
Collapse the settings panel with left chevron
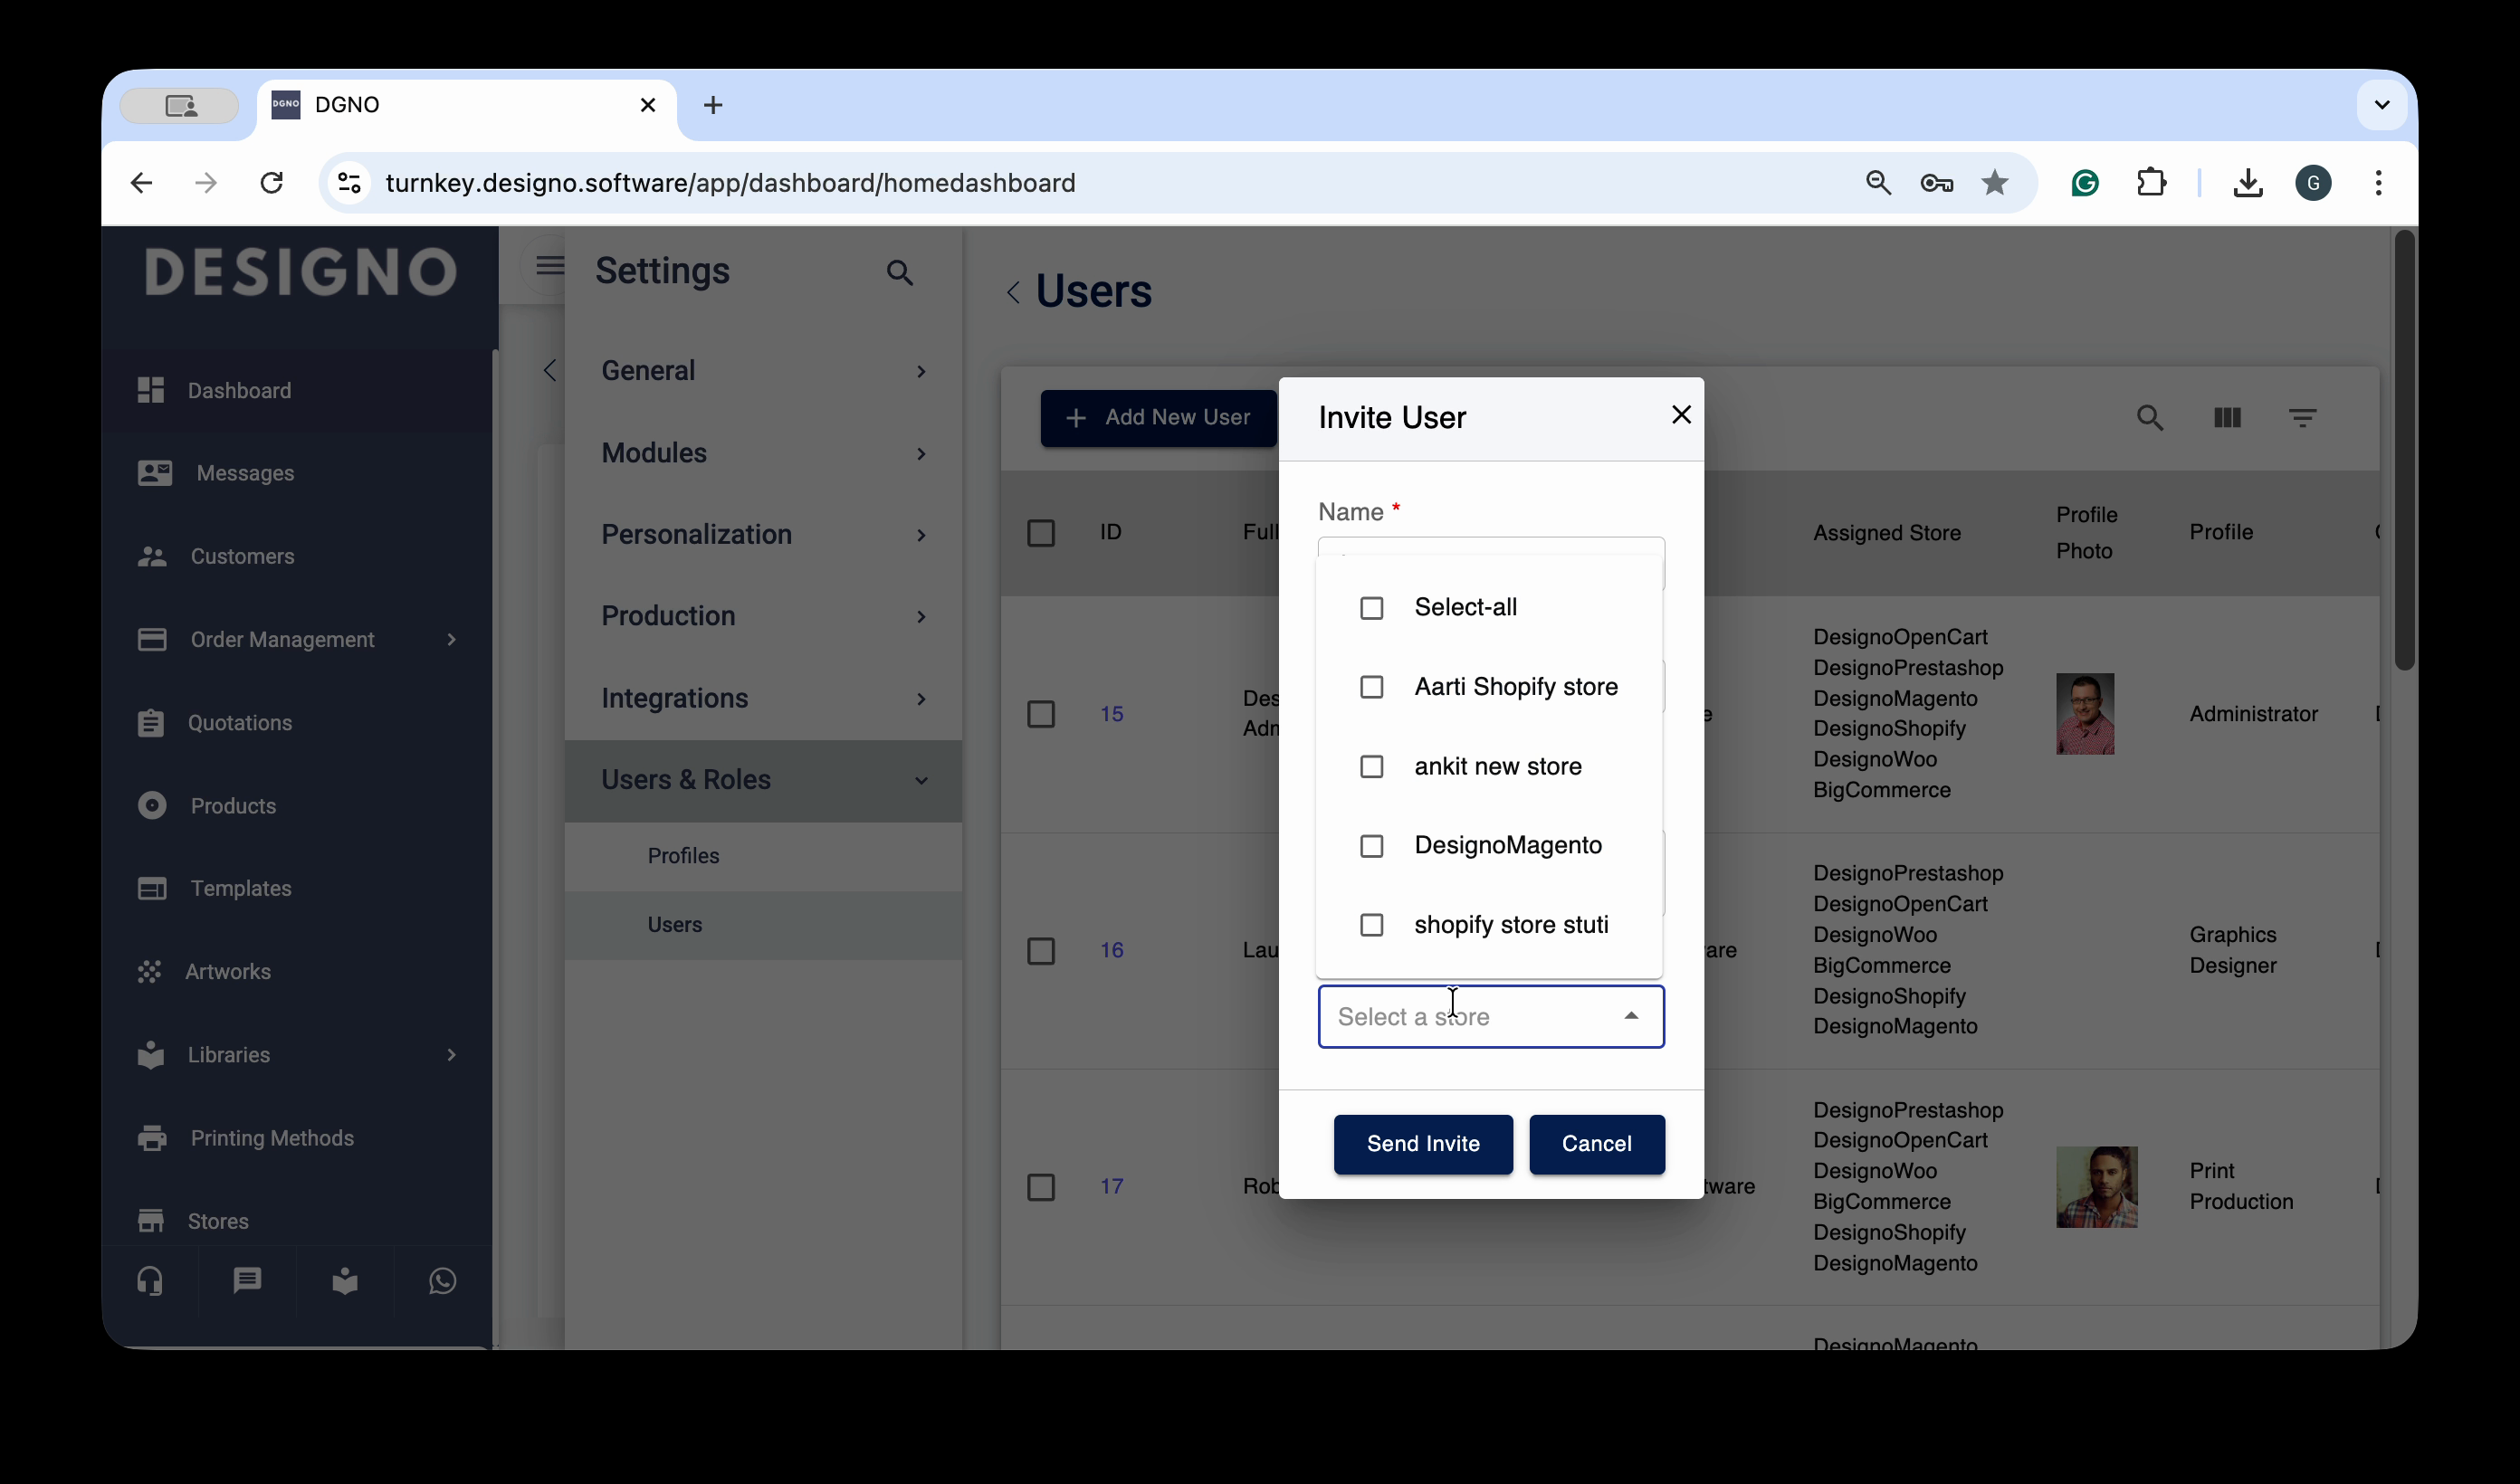(x=549, y=370)
